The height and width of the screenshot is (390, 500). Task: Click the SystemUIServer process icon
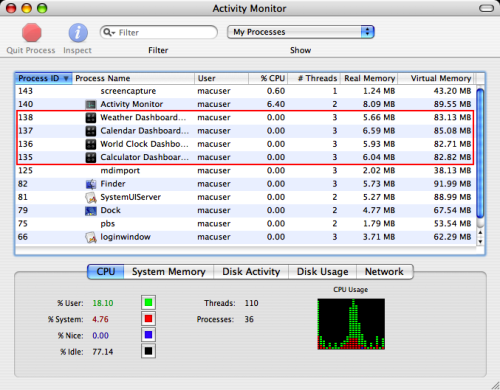pyautogui.click(x=91, y=197)
